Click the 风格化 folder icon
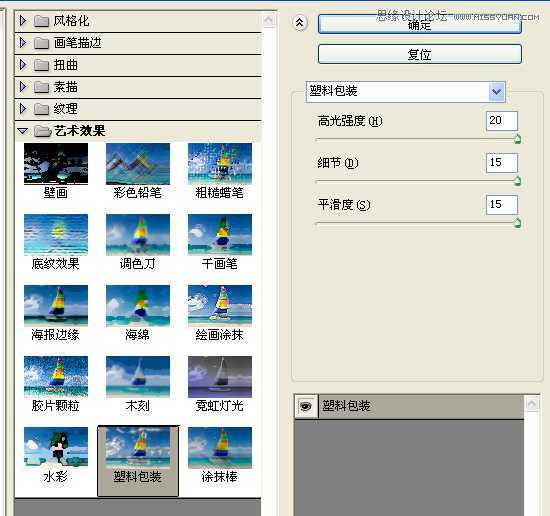This screenshot has height=516, width=550. 41,21
